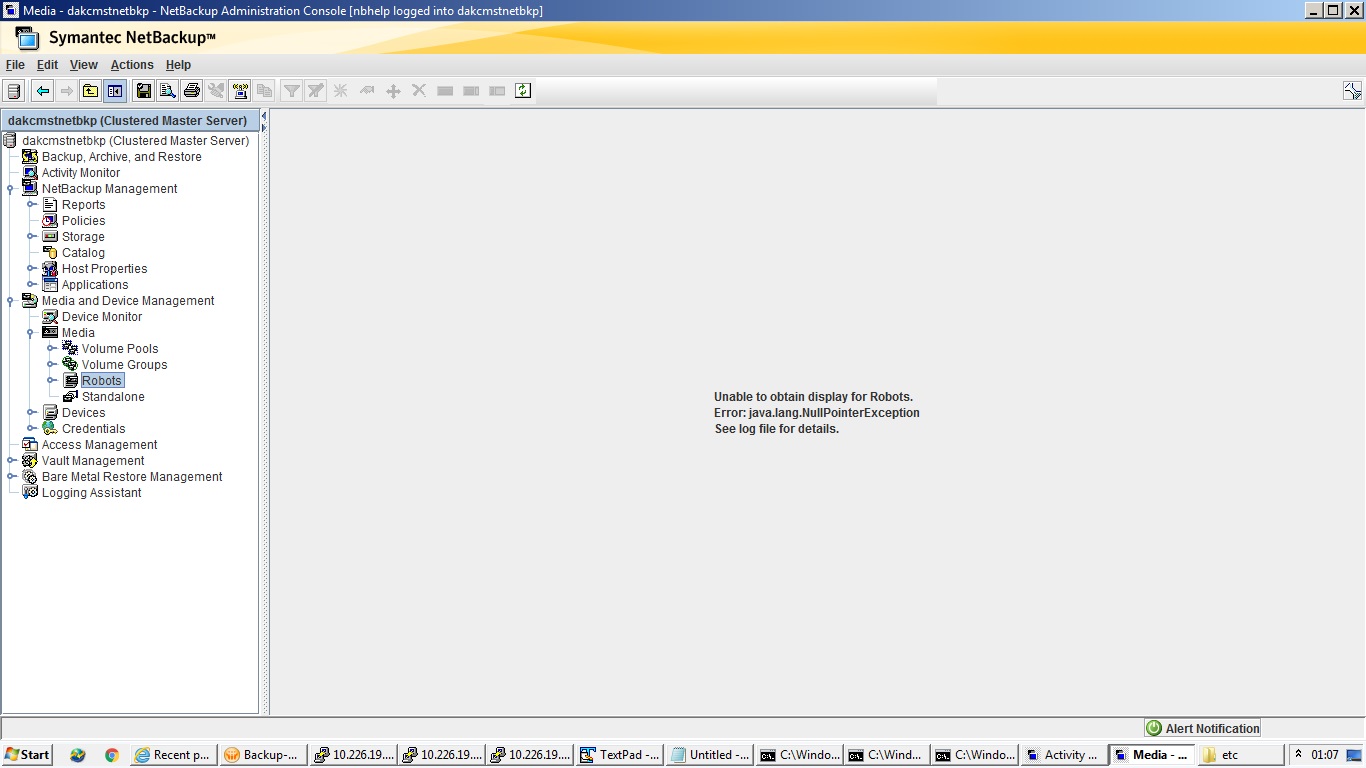Expand the Applications node

click(x=31, y=285)
